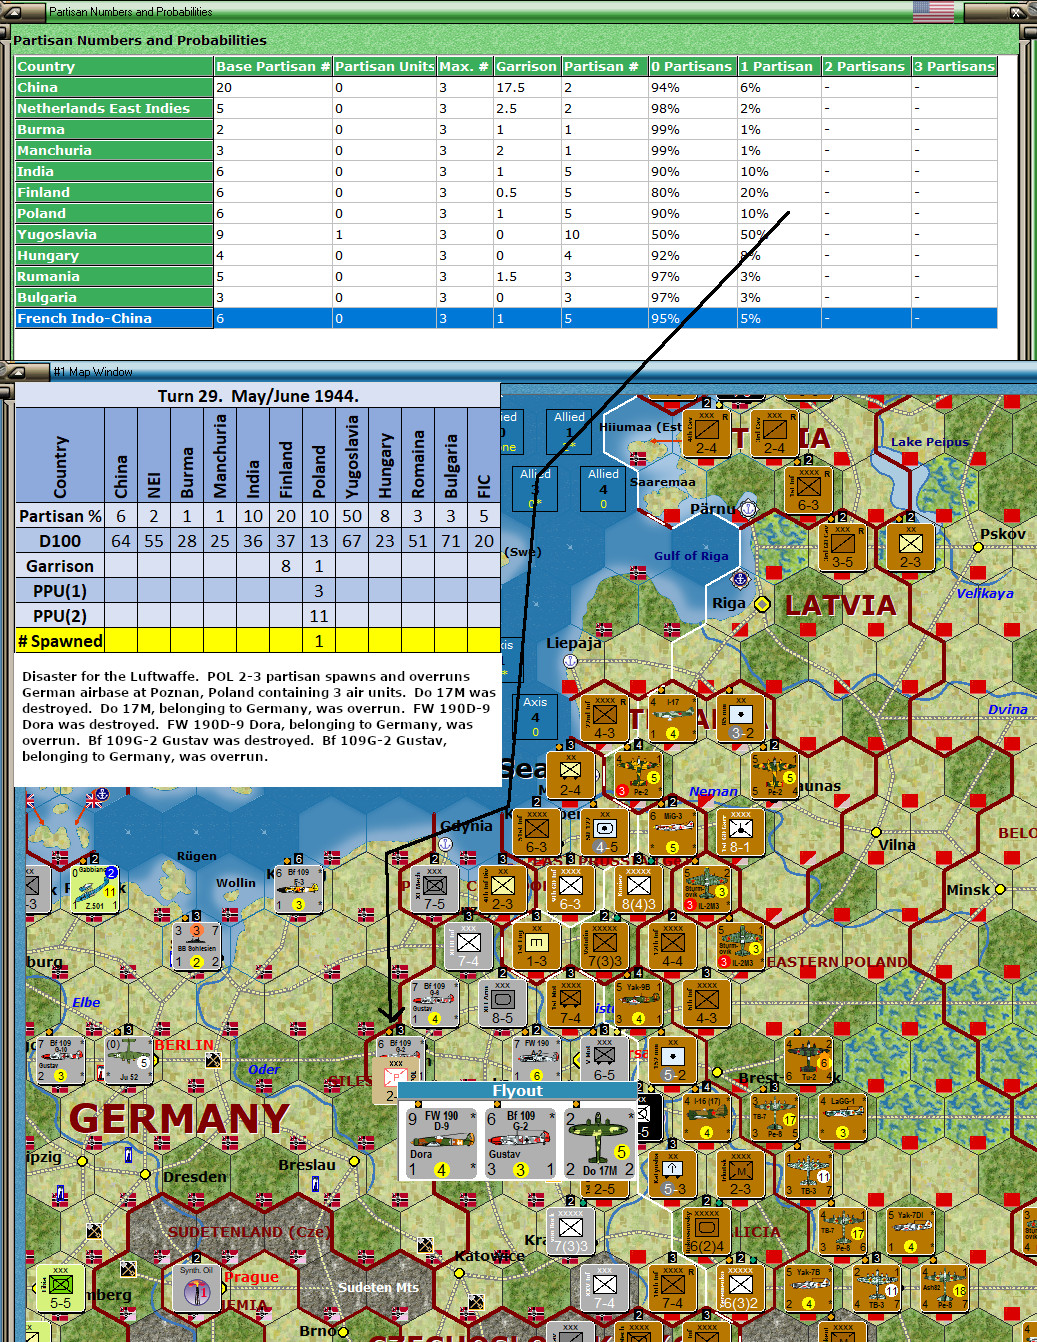The height and width of the screenshot is (1342, 1037).
Task: Select the Bf 109 Gustav counter near Berlin
Action: (60, 1058)
